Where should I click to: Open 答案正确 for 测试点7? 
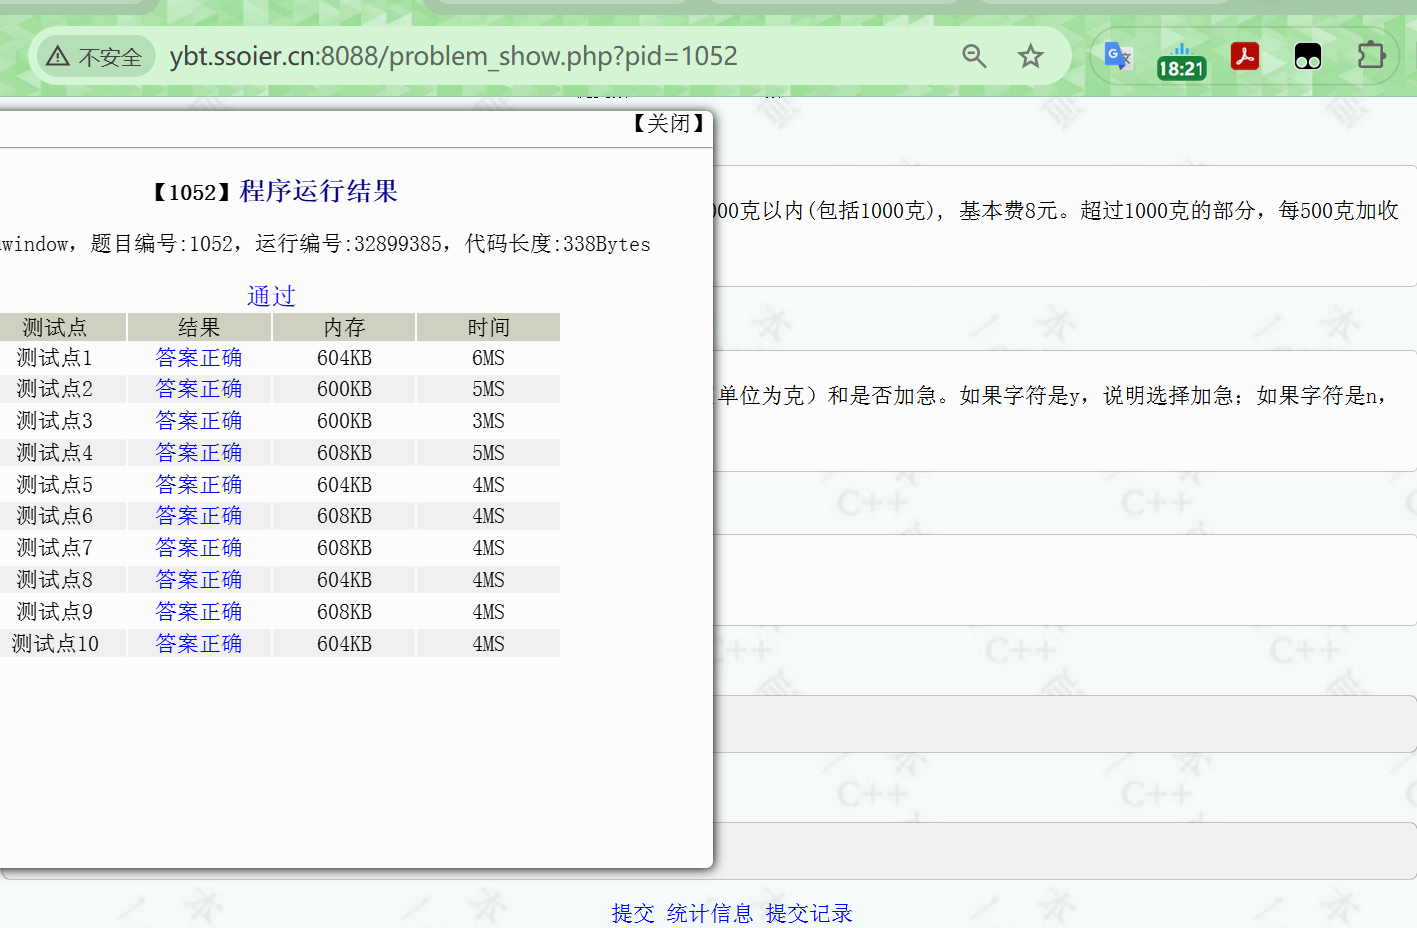[199, 548]
